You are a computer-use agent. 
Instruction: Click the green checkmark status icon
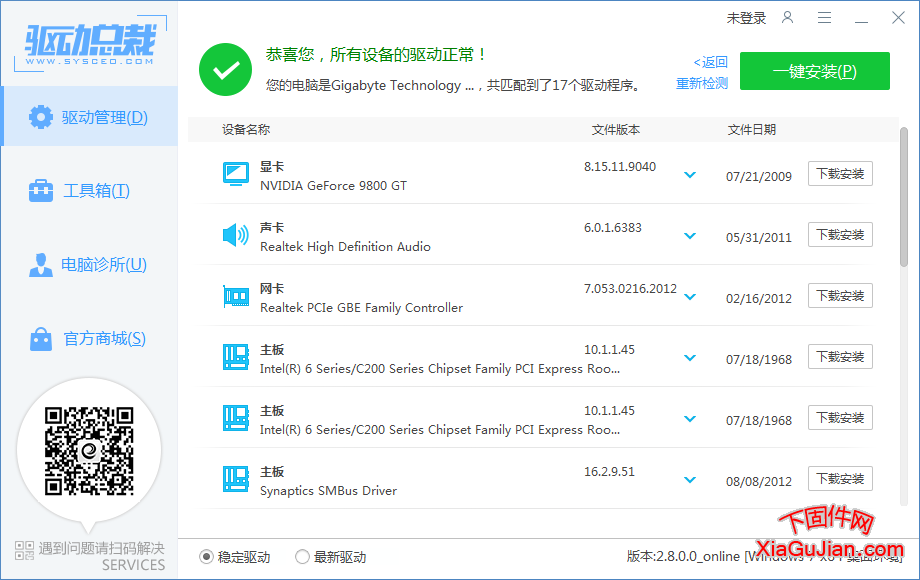pos(225,69)
